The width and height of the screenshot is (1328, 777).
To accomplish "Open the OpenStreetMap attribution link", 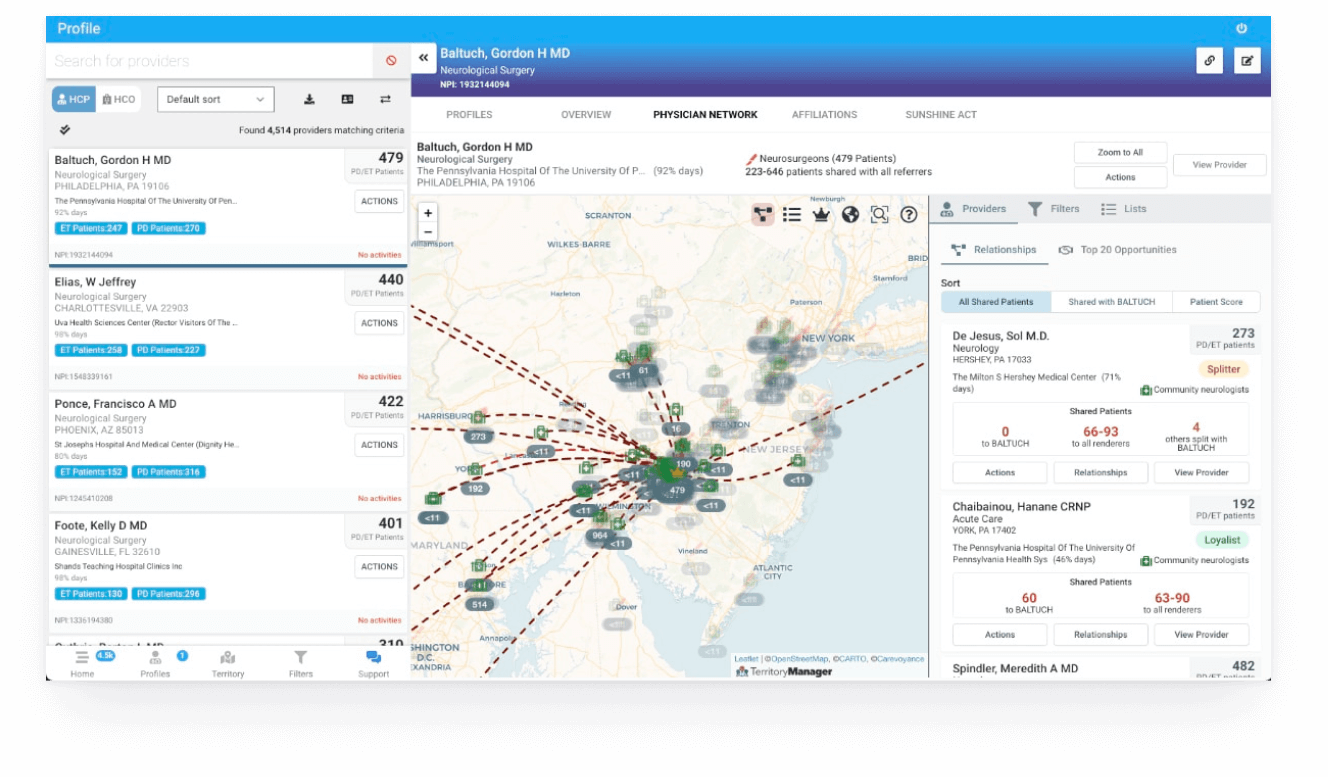I will (798, 659).
